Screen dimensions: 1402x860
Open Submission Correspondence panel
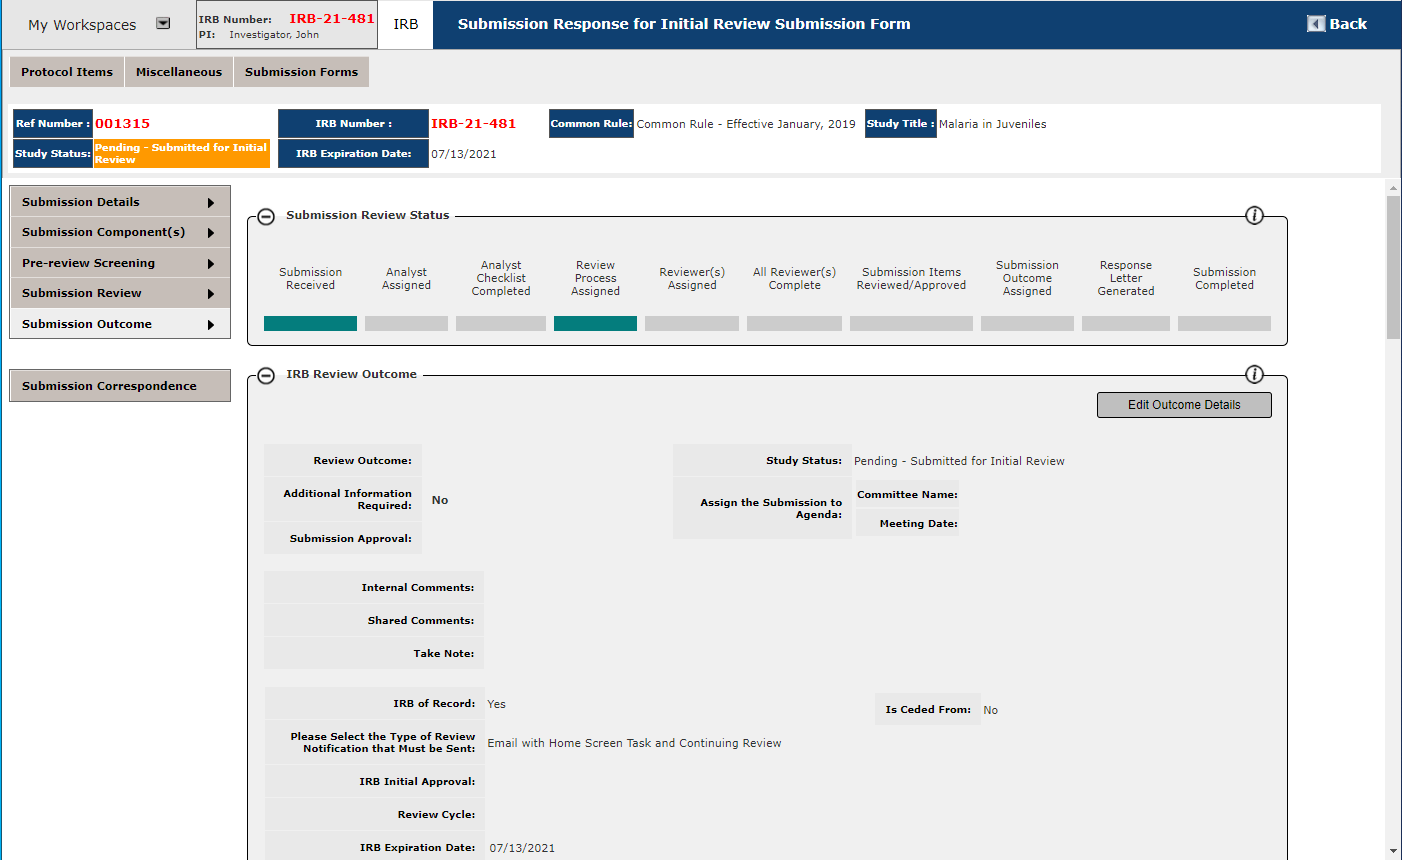[x=120, y=386]
